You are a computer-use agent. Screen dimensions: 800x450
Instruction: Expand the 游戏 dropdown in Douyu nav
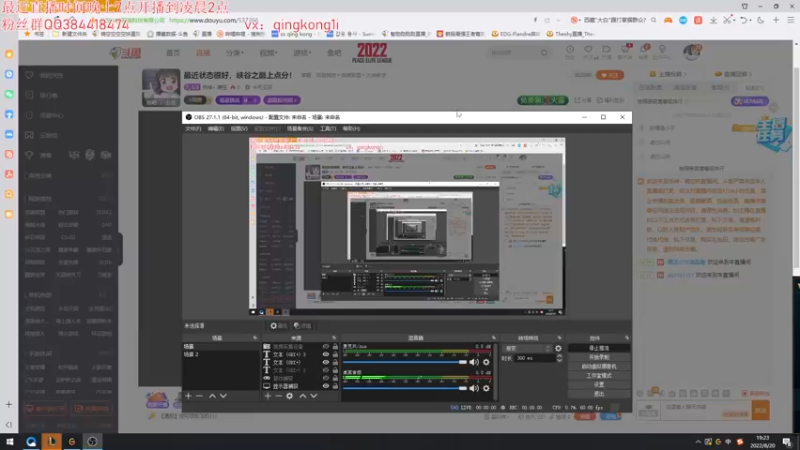302,53
